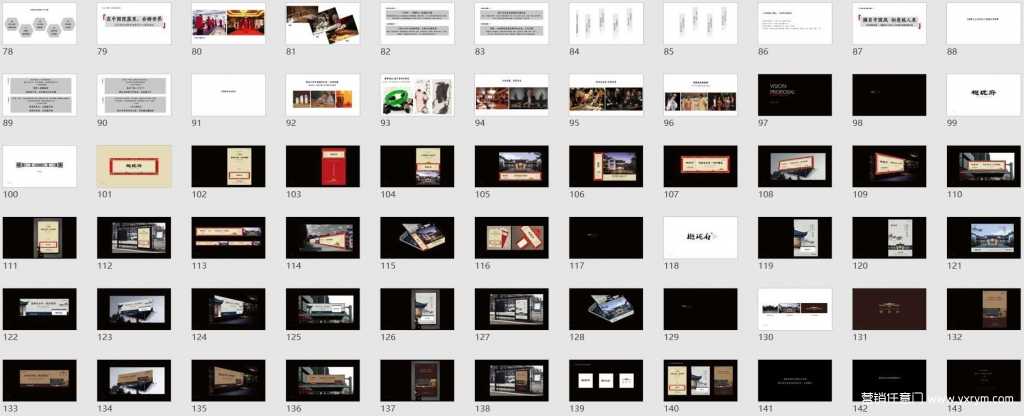This screenshot has height=416, width=1024.
Task: Select slide 139 with three small cards
Action: [606, 380]
